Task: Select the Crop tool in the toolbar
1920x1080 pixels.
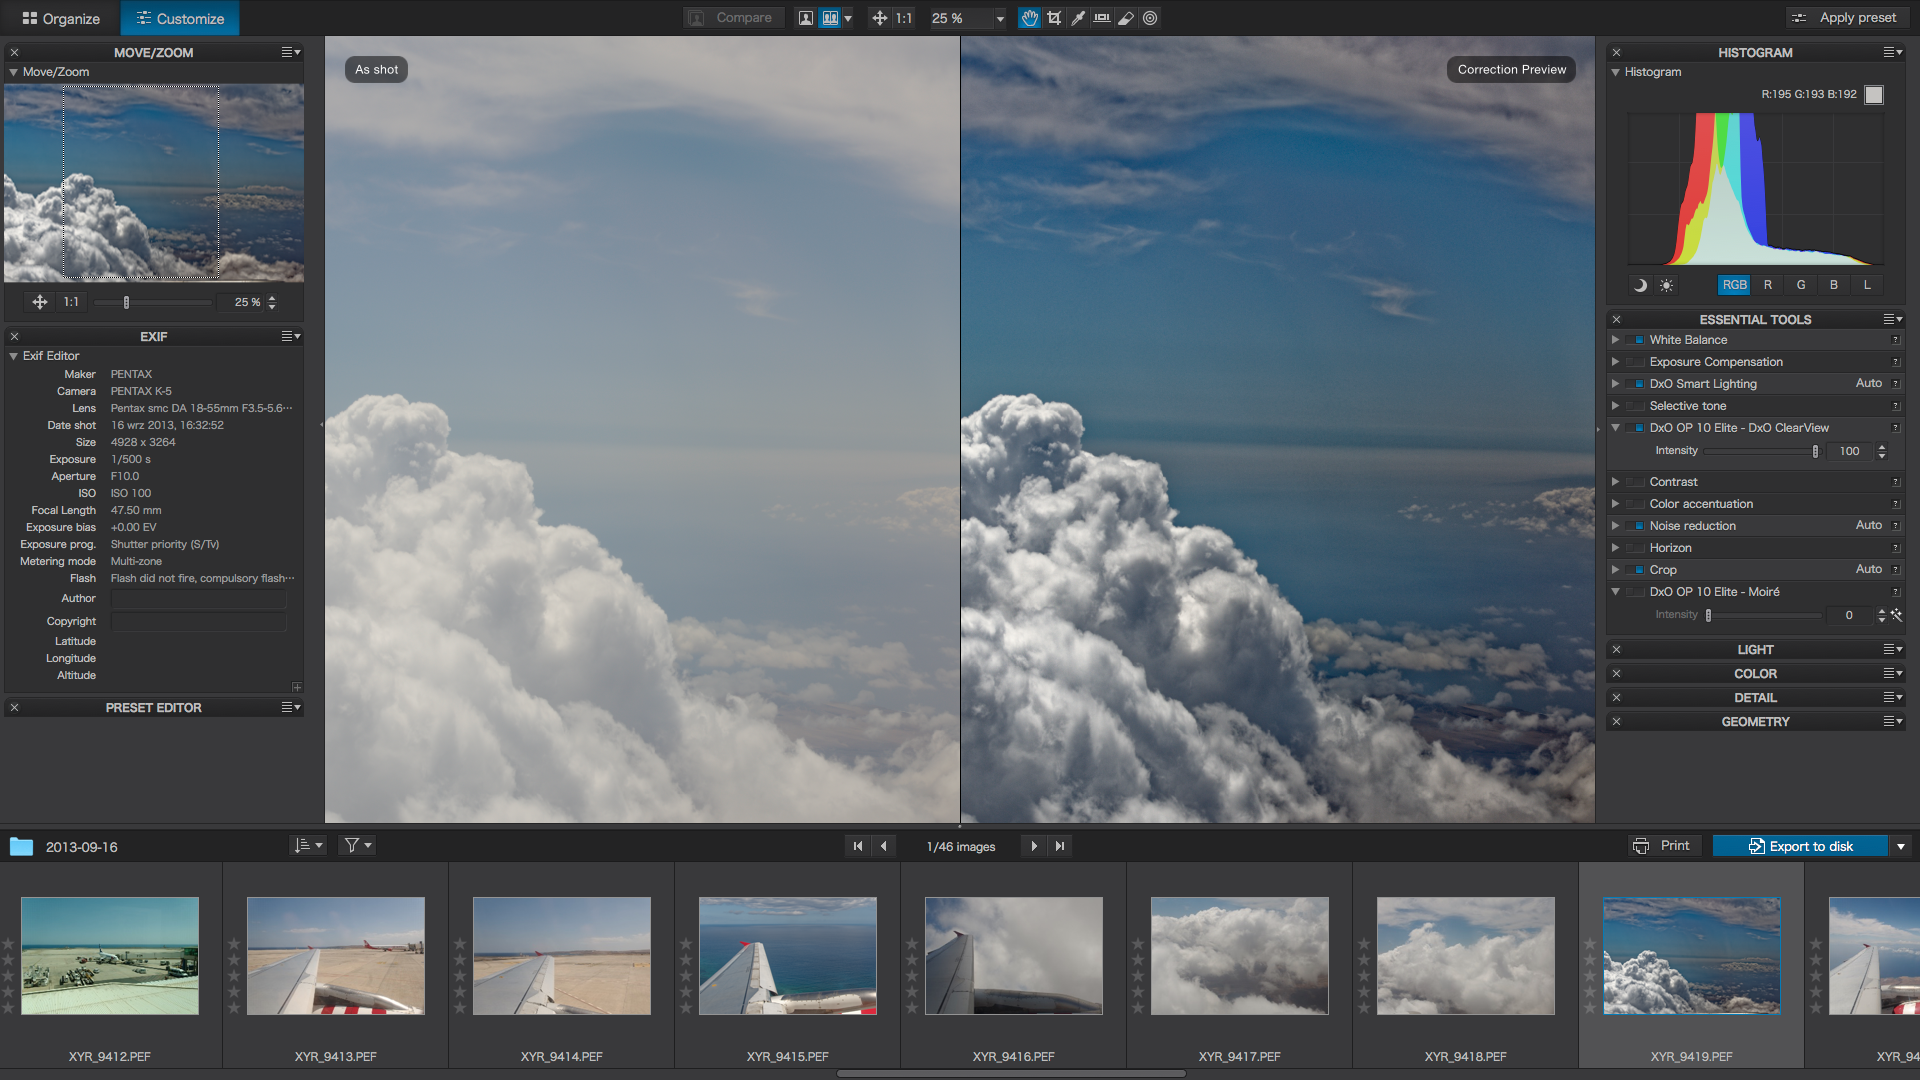Action: pos(1054,18)
